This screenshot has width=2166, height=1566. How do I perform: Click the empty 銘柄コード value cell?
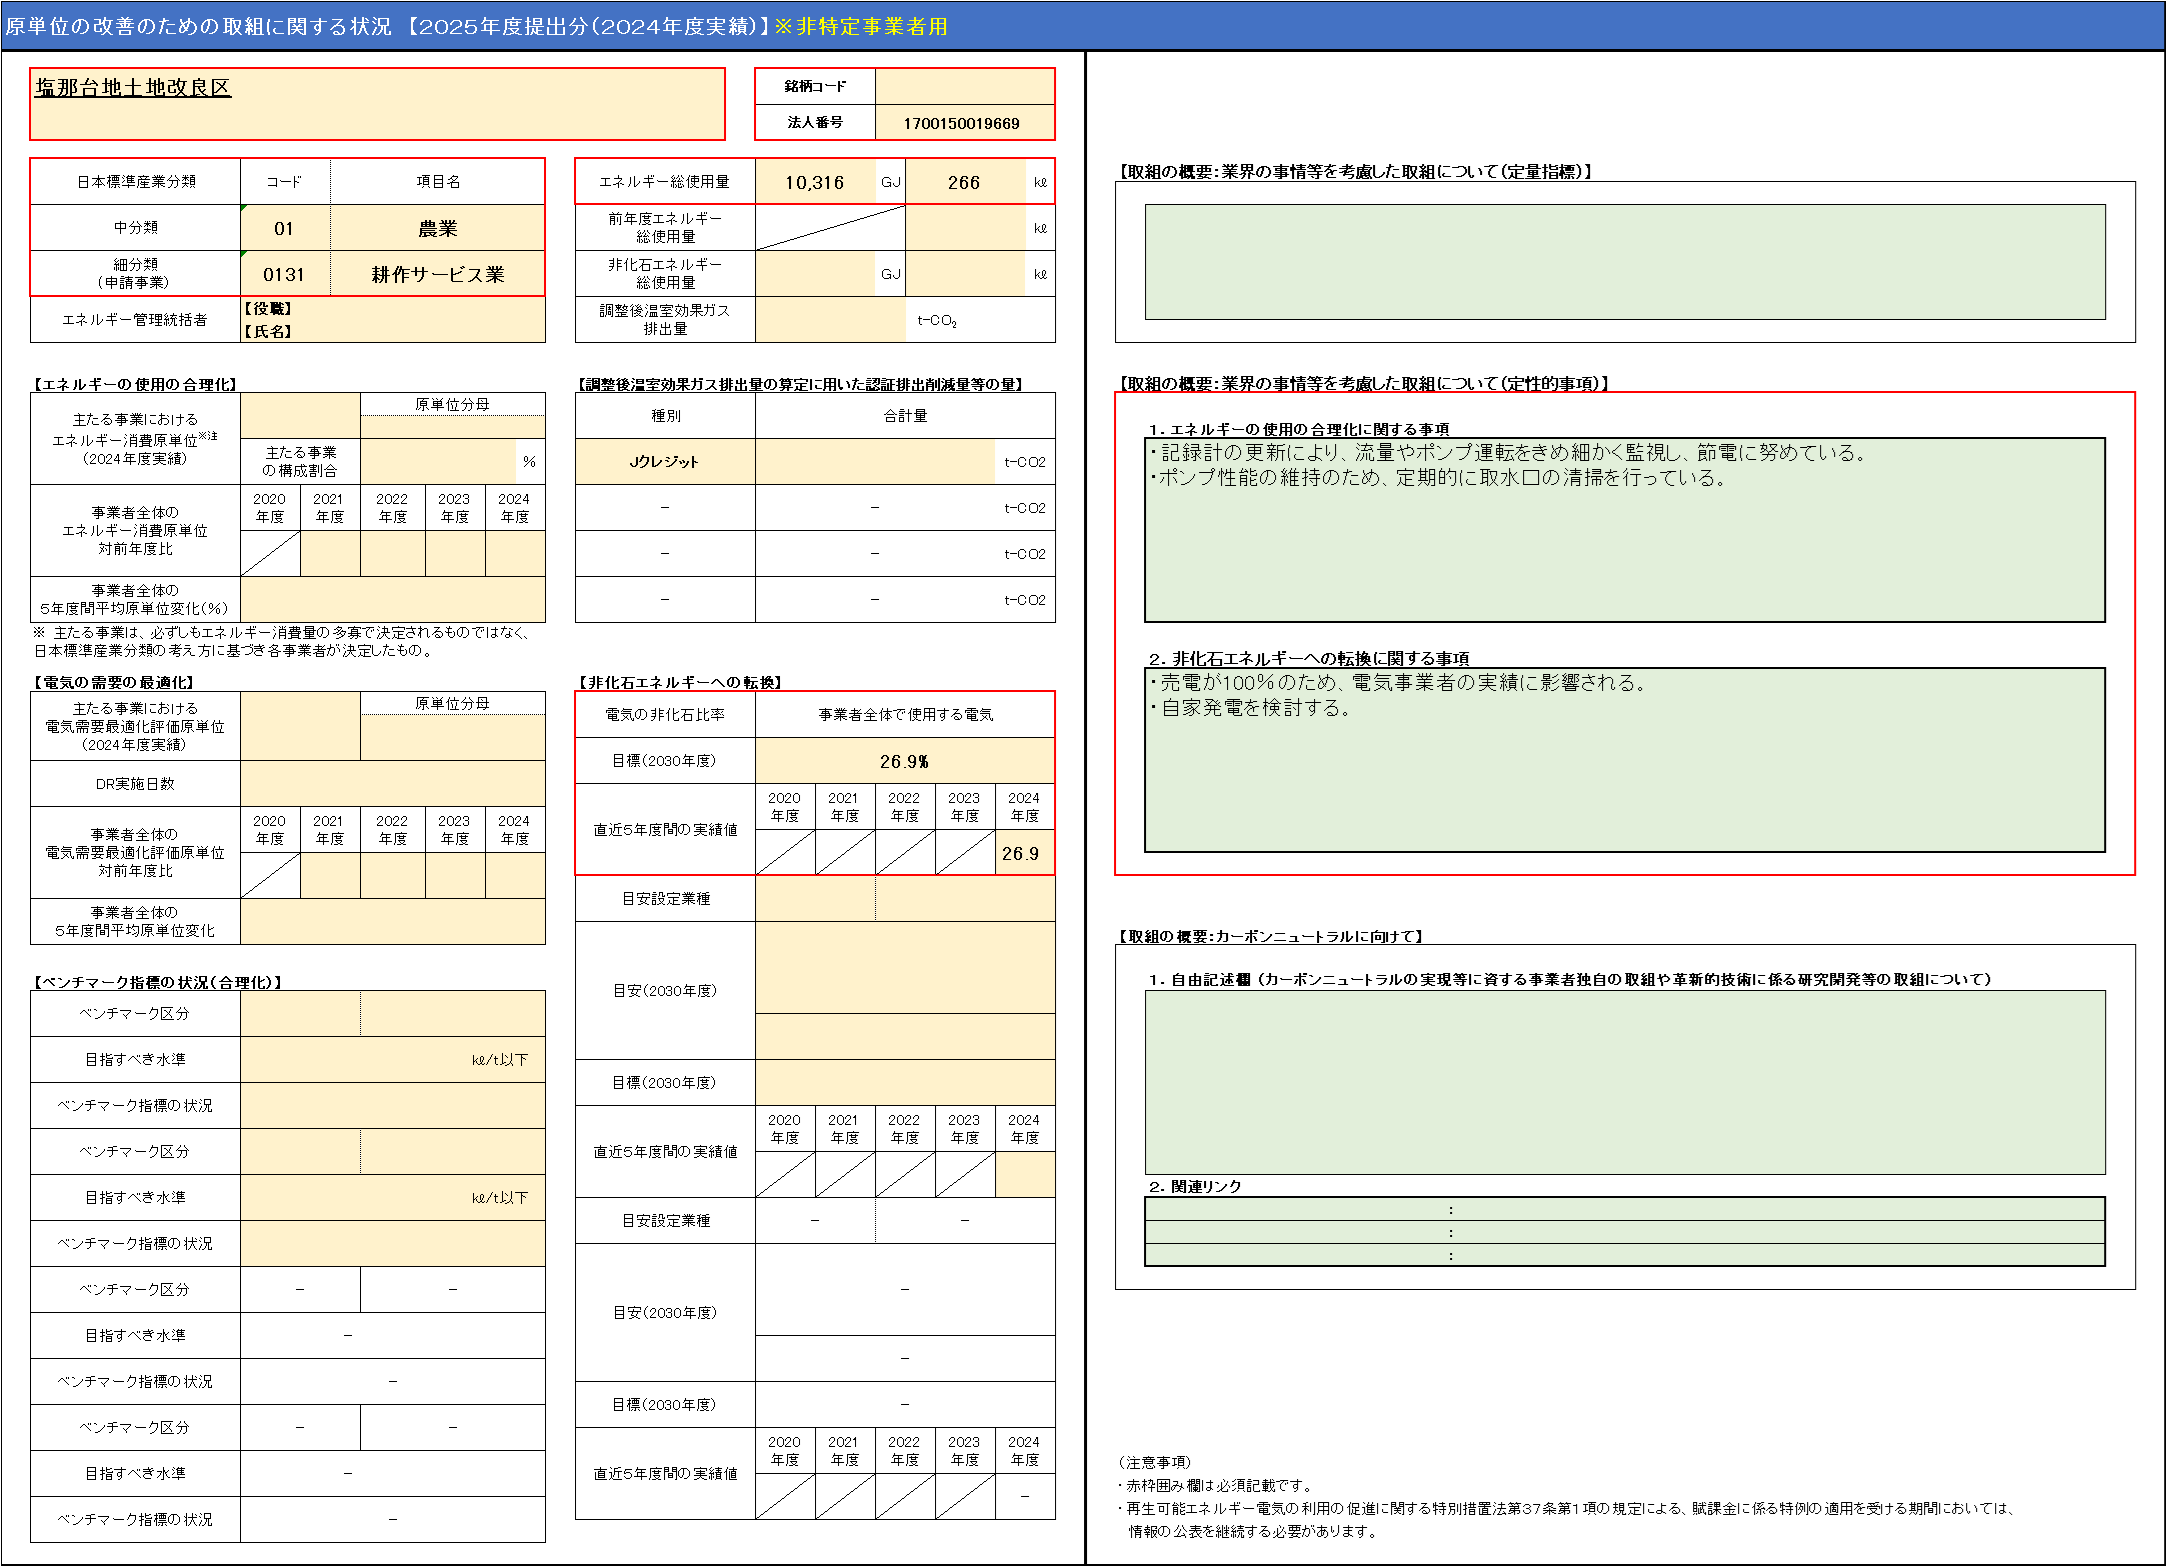point(964,86)
